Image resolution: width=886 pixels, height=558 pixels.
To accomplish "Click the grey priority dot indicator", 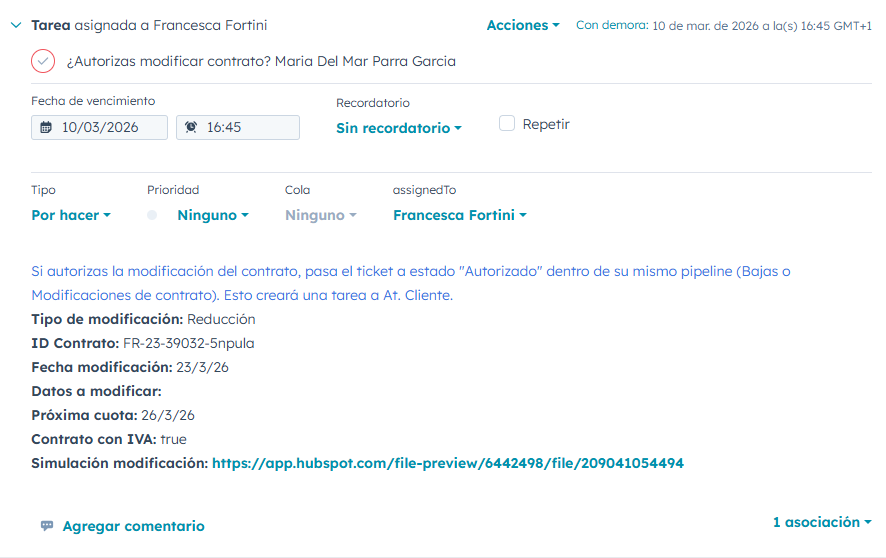I will (152, 215).
